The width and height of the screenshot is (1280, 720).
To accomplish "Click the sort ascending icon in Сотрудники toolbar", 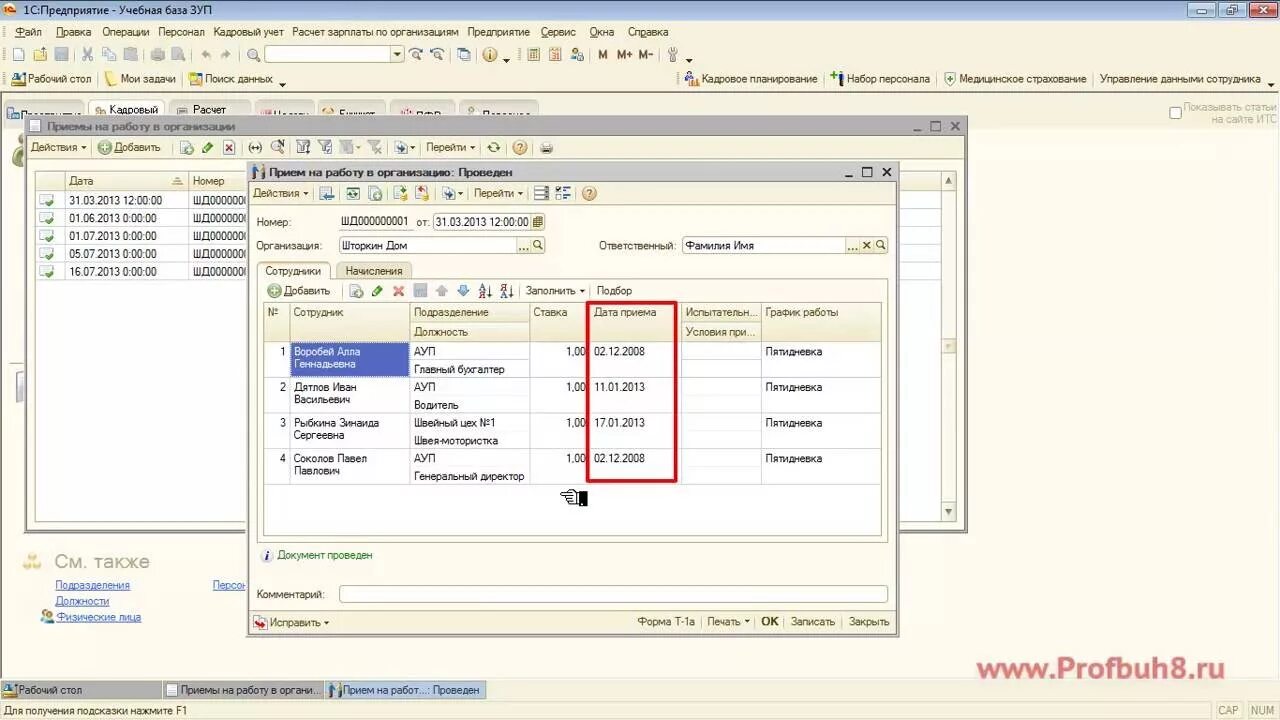I will pyautogui.click(x=485, y=291).
